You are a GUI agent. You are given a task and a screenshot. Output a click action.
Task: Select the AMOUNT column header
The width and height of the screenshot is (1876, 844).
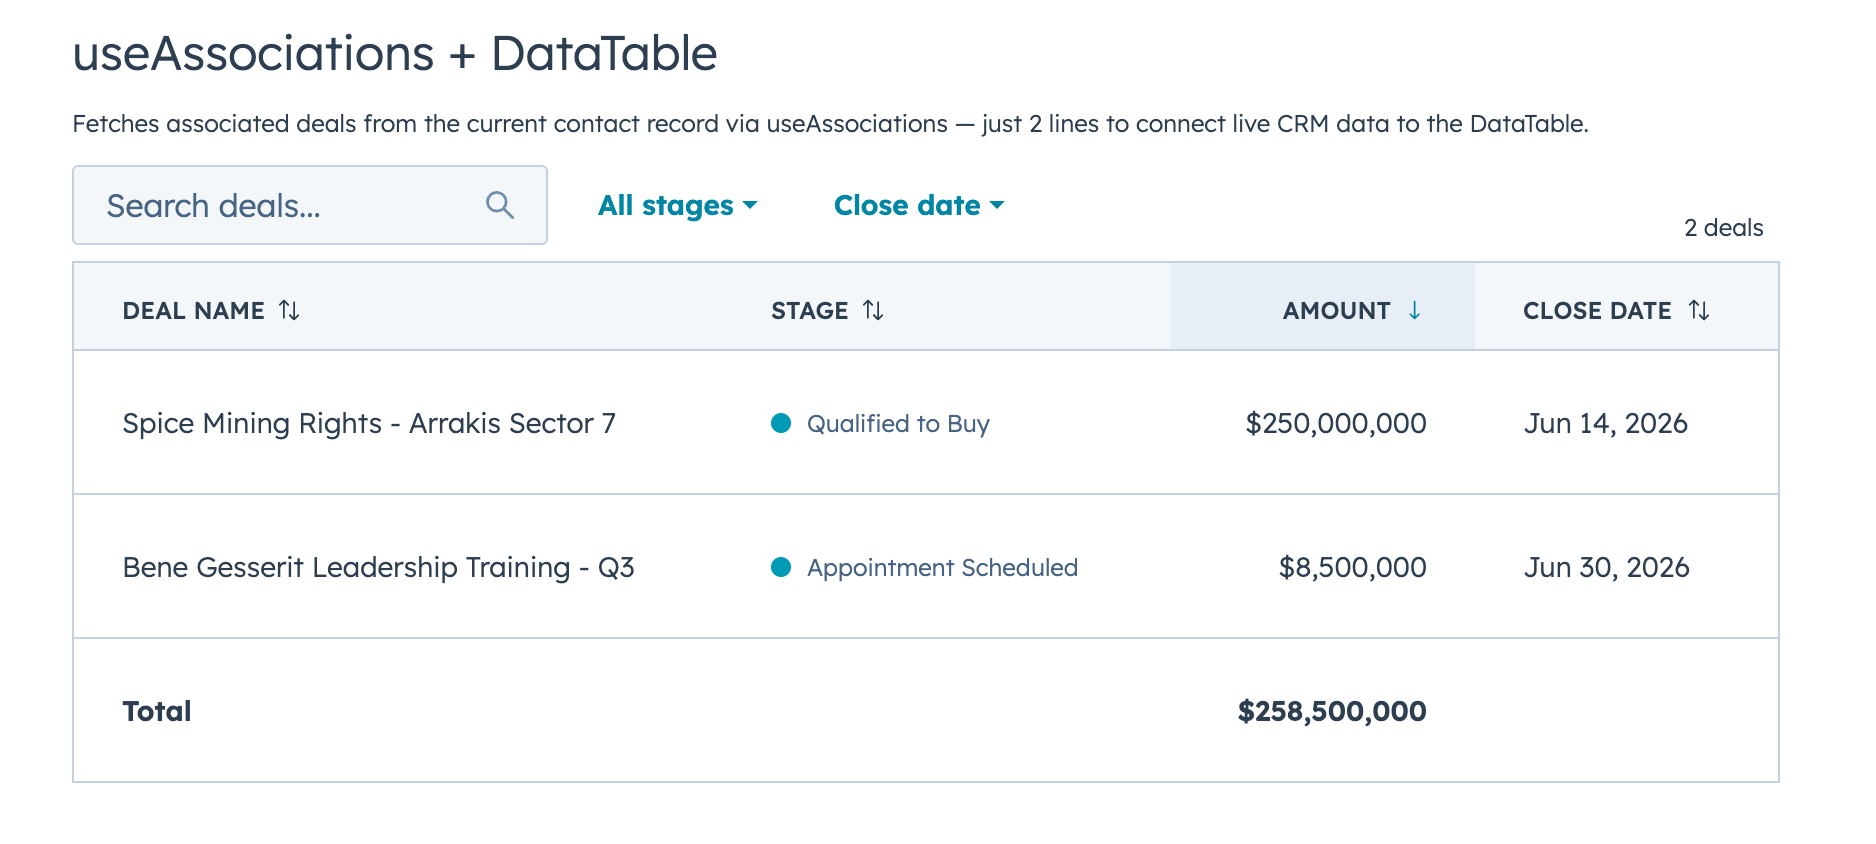pos(1336,310)
